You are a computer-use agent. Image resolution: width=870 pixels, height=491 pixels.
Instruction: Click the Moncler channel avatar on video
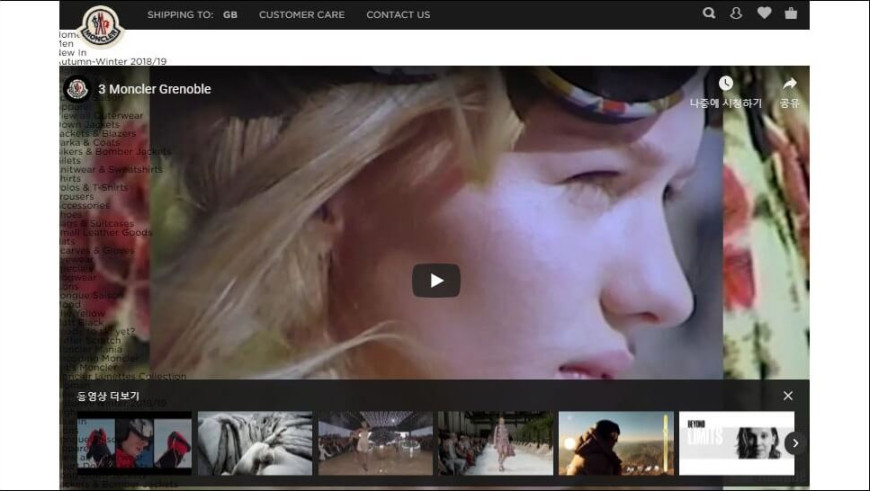tap(77, 89)
